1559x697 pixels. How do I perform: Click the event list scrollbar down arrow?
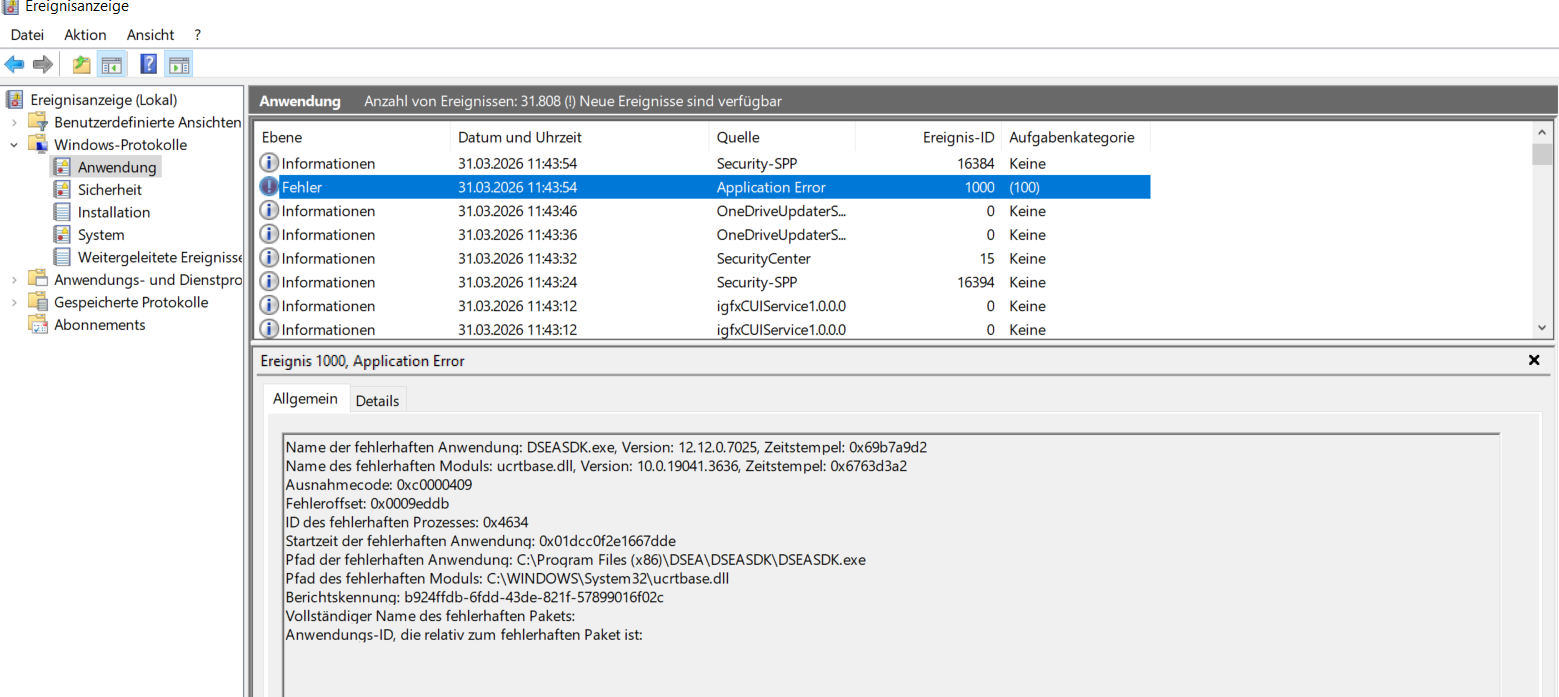[1542, 328]
